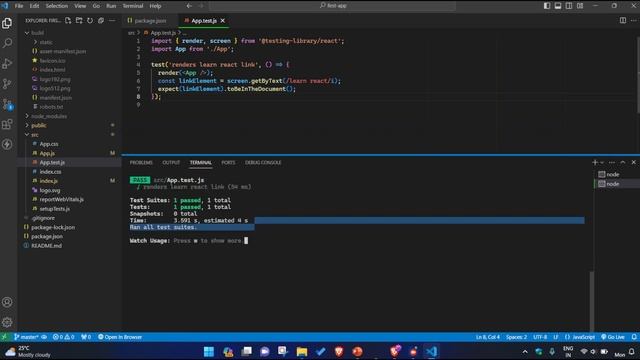Create new folder in Explorer
Screen dimensions: 640x360
(79, 20)
